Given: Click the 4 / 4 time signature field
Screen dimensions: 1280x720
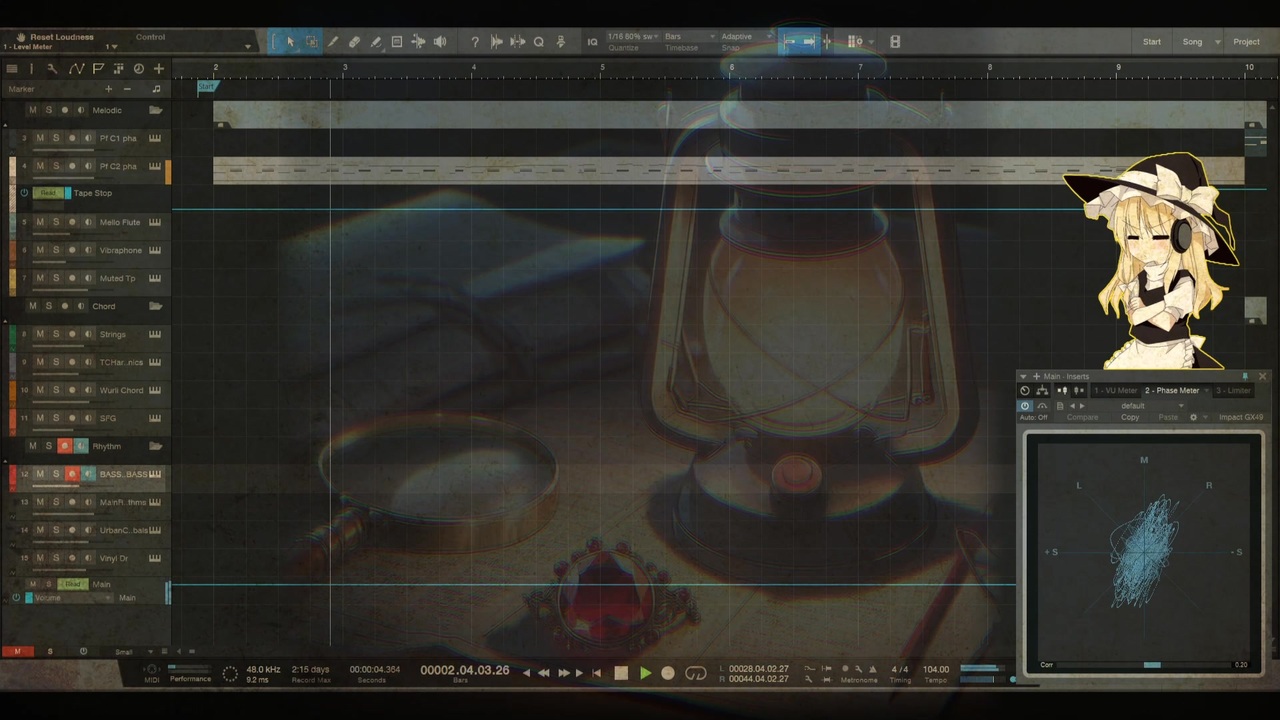Looking at the screenshot, I should pos(900,669).
